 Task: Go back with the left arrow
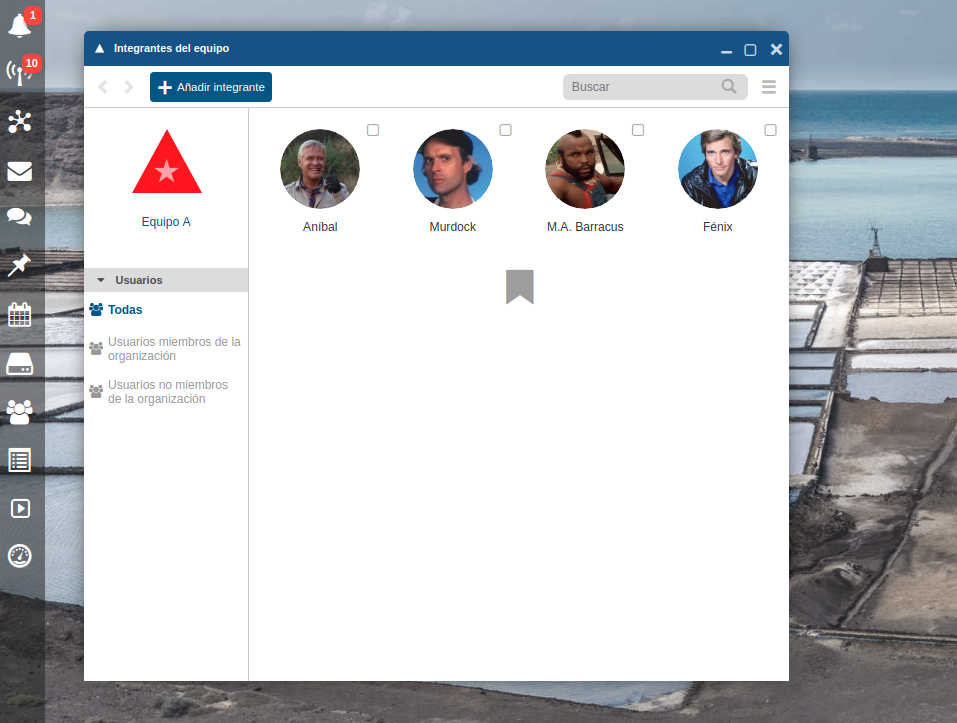(x=103, y=87)
